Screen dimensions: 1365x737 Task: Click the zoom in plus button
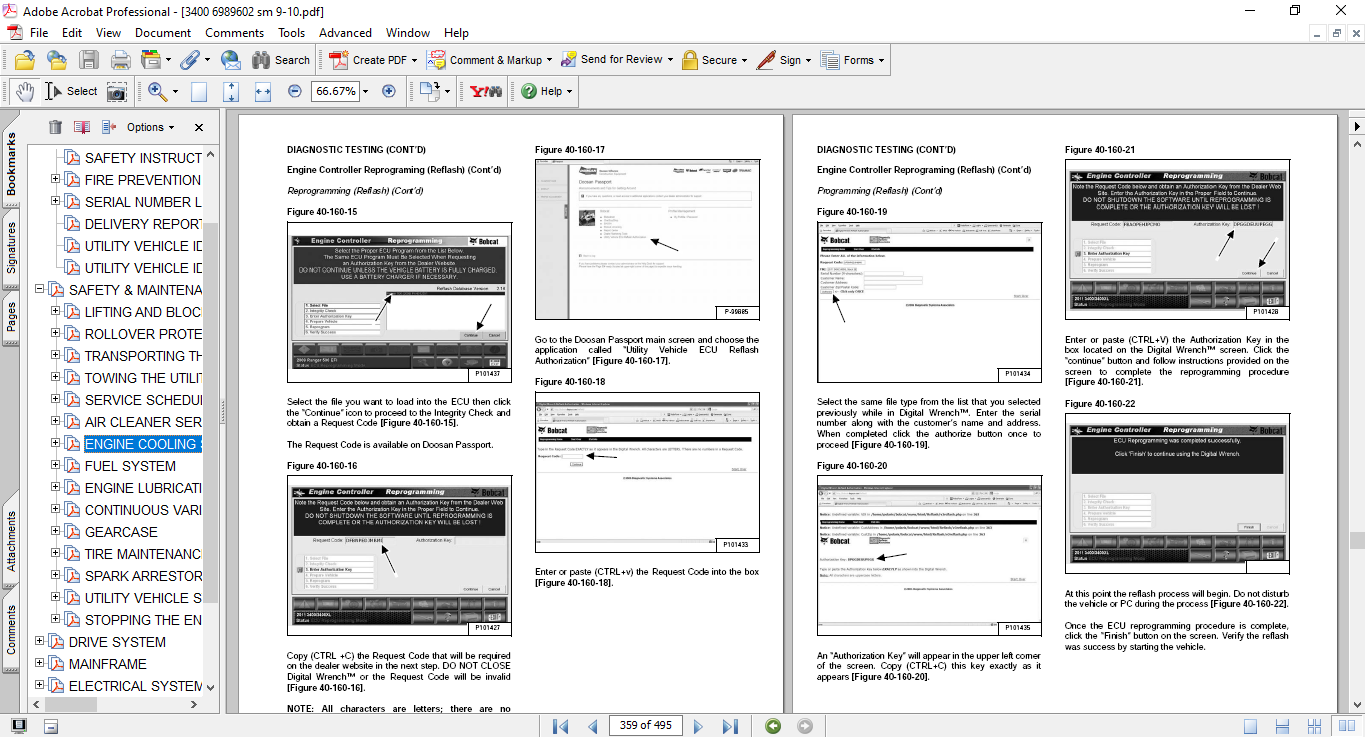(x=389, y=91)
